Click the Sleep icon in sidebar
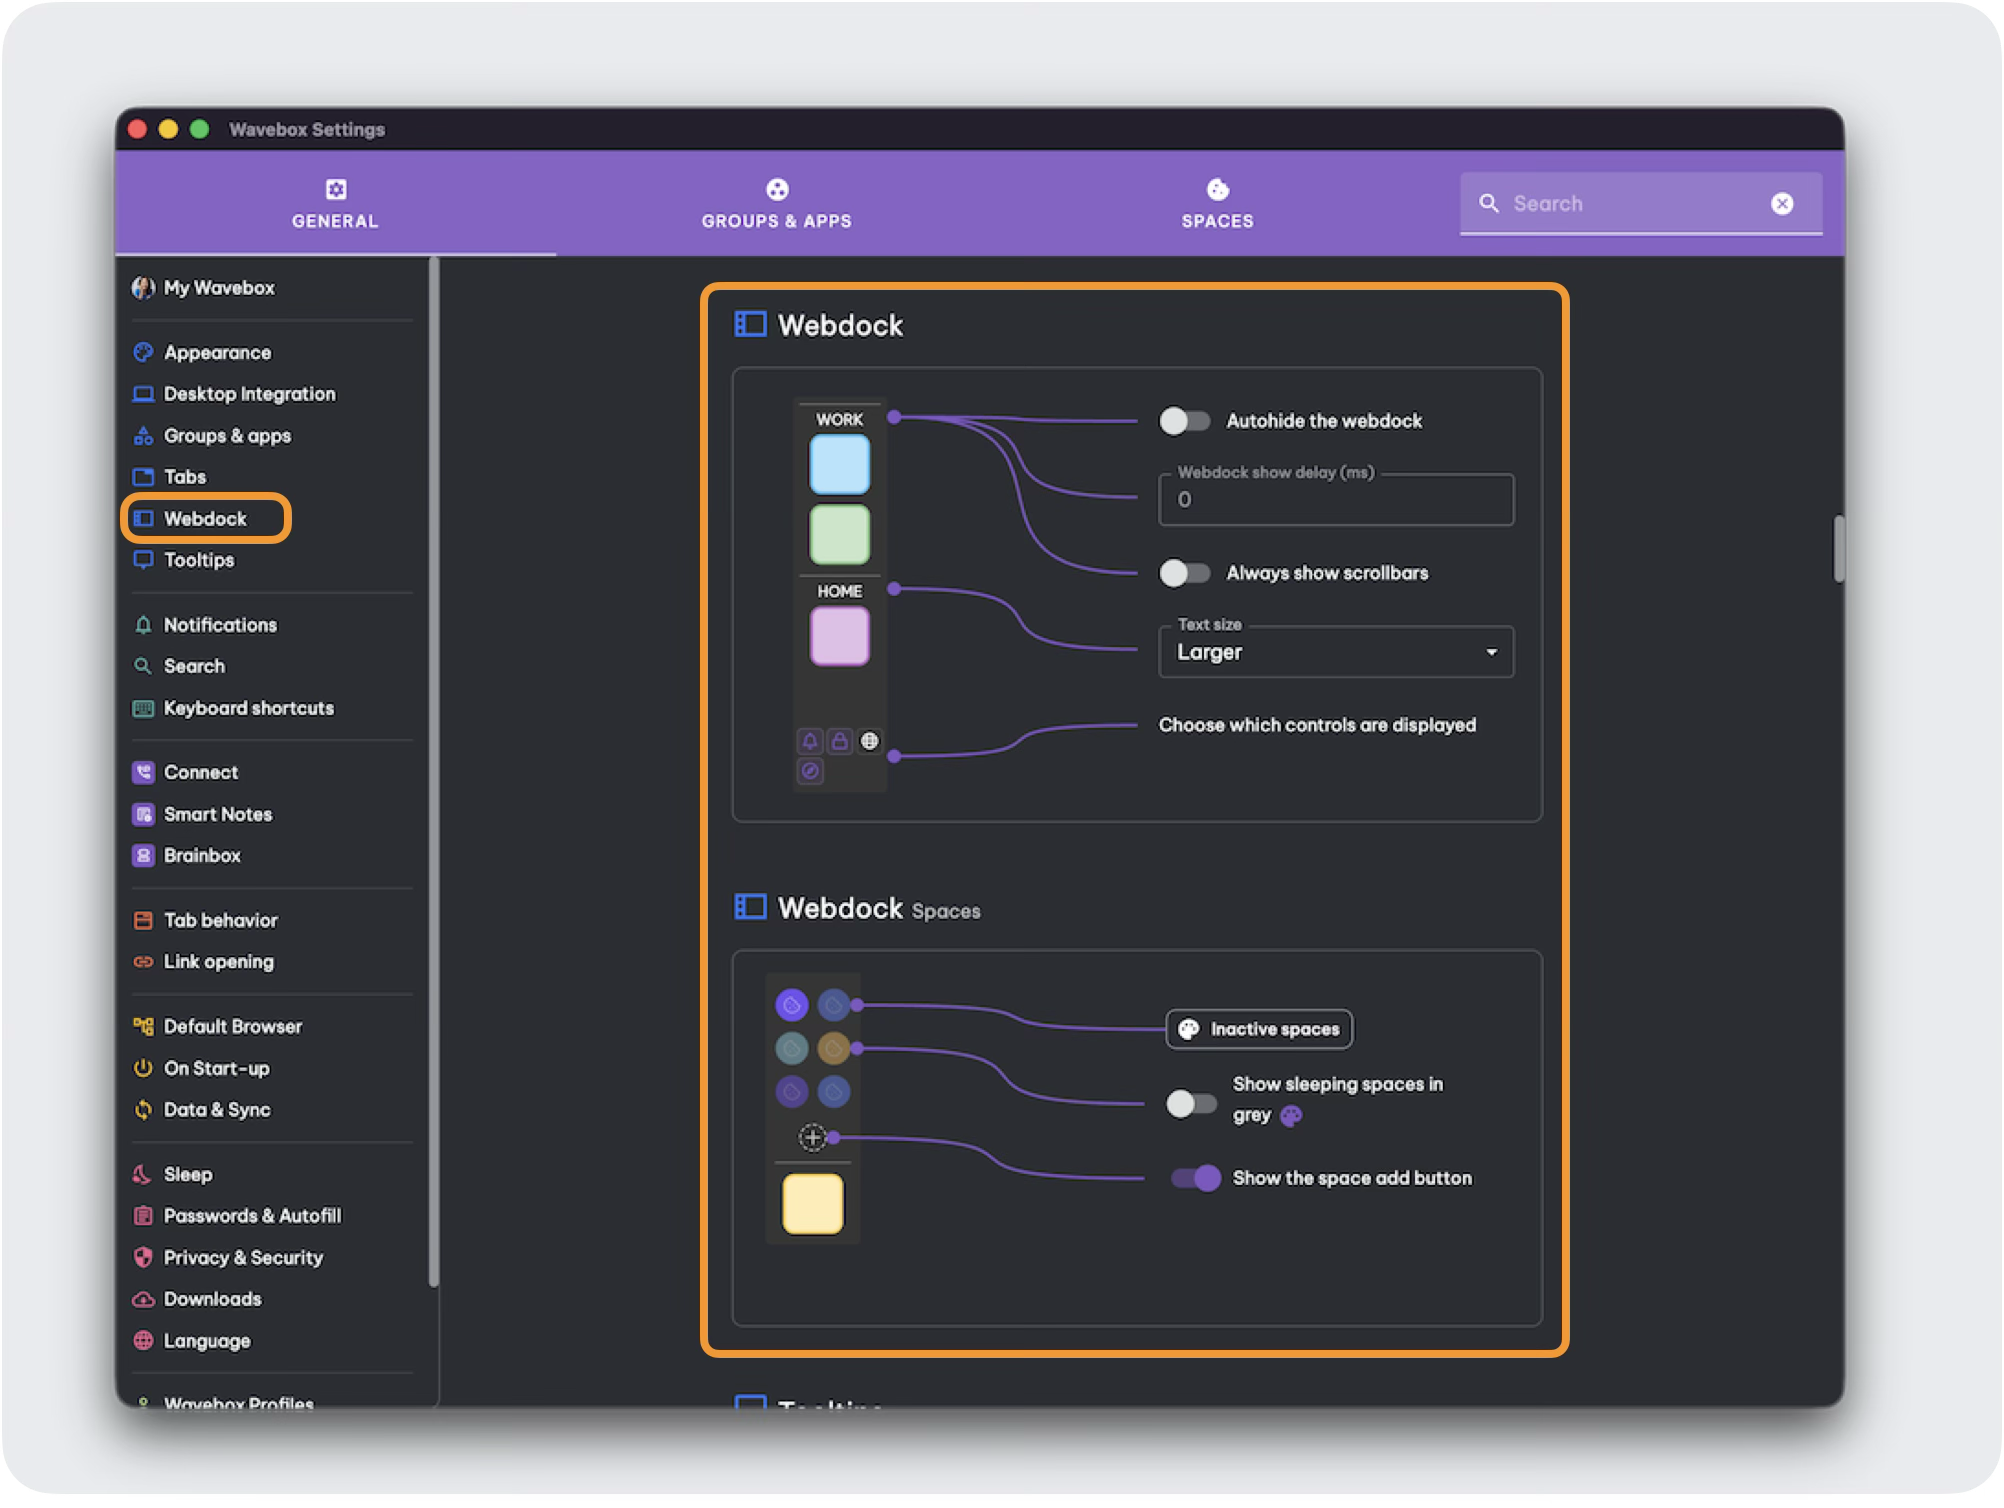 tap(143, 1174)
